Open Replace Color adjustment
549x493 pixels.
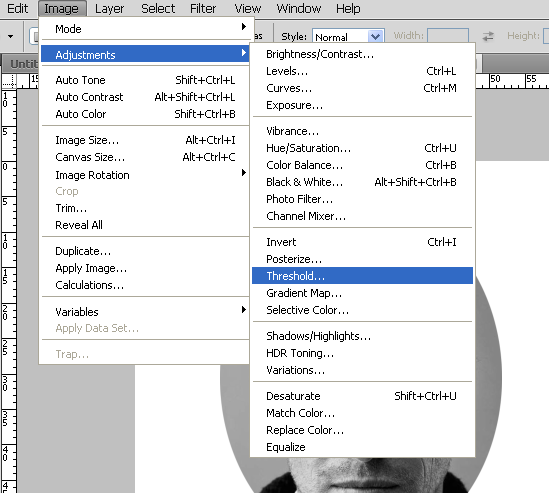tap(362, 430)
